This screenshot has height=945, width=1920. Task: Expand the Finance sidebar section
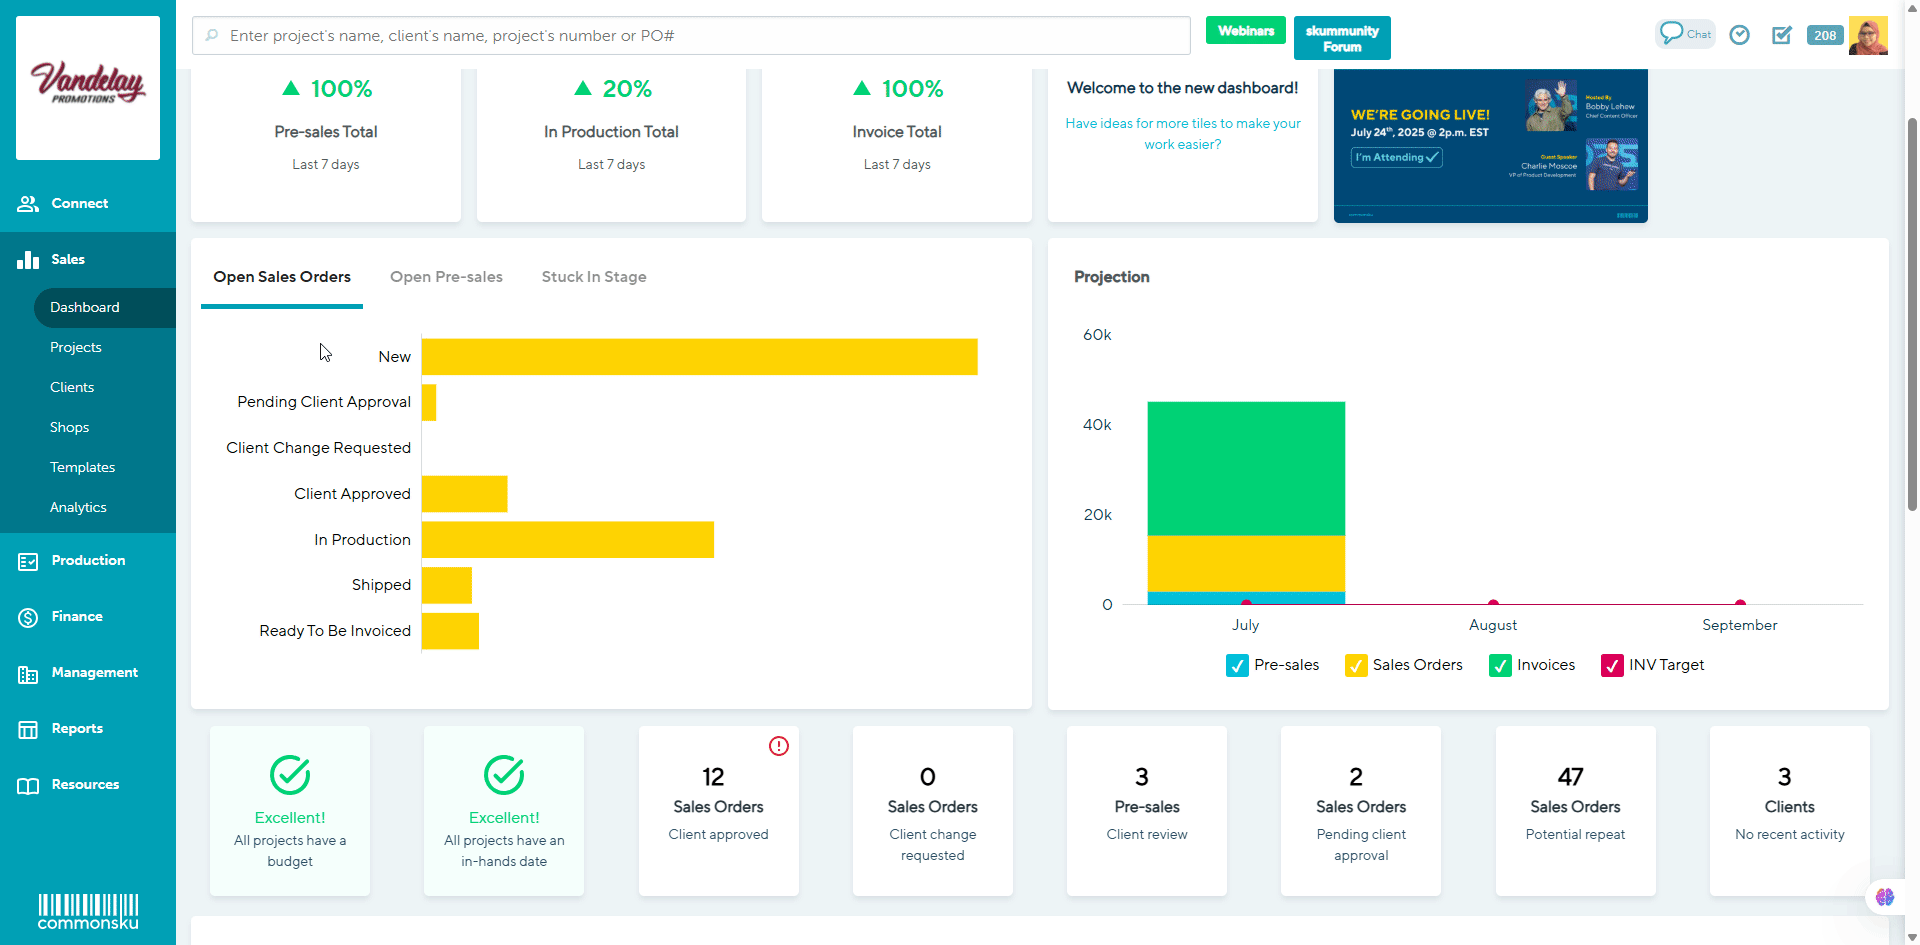[x=77, y=617]
